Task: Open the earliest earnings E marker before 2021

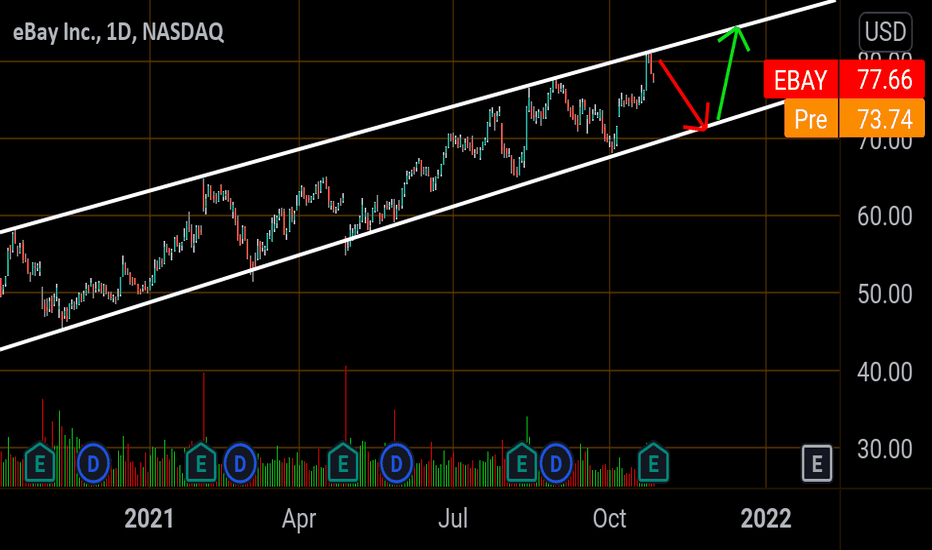Action: (x=40, y=463)
